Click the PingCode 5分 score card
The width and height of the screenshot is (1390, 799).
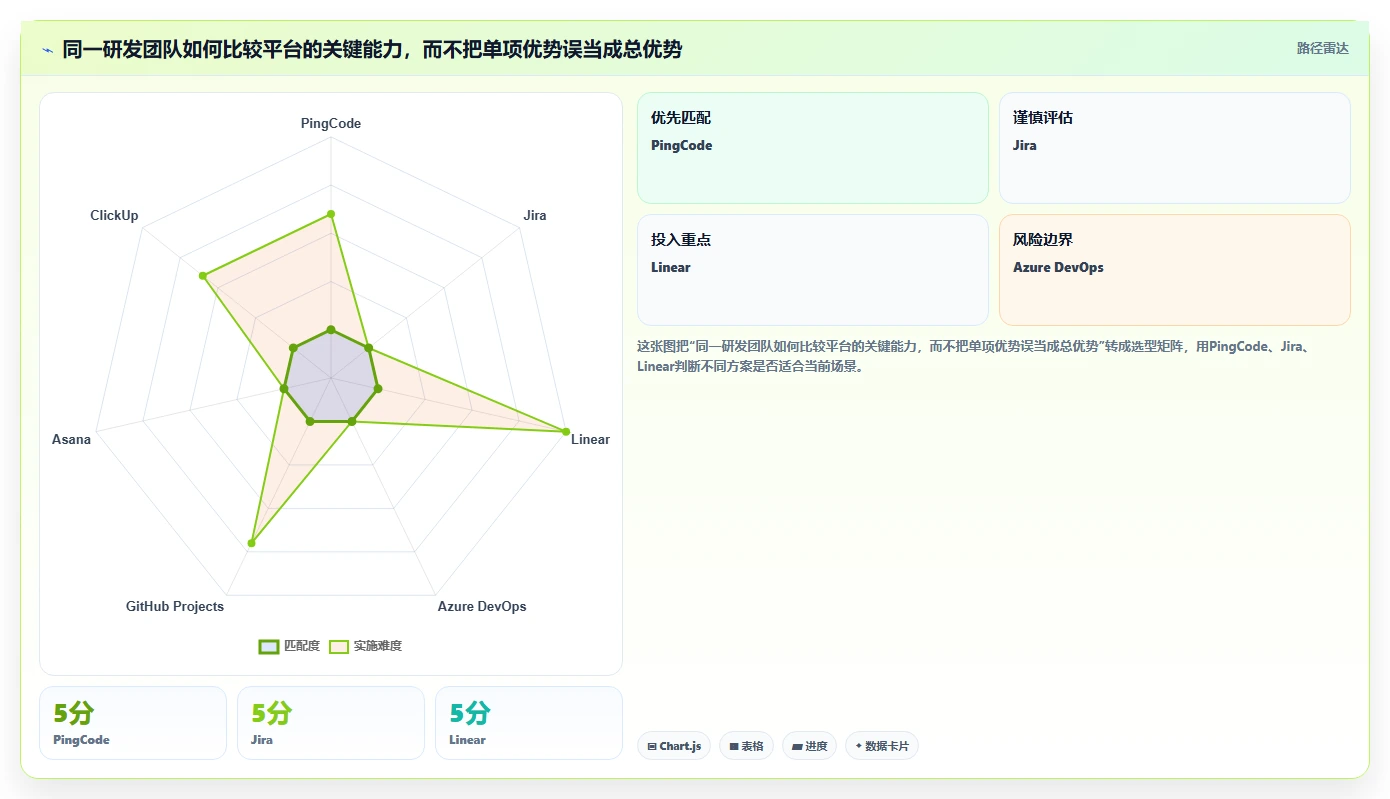click(x=133, y=723)
